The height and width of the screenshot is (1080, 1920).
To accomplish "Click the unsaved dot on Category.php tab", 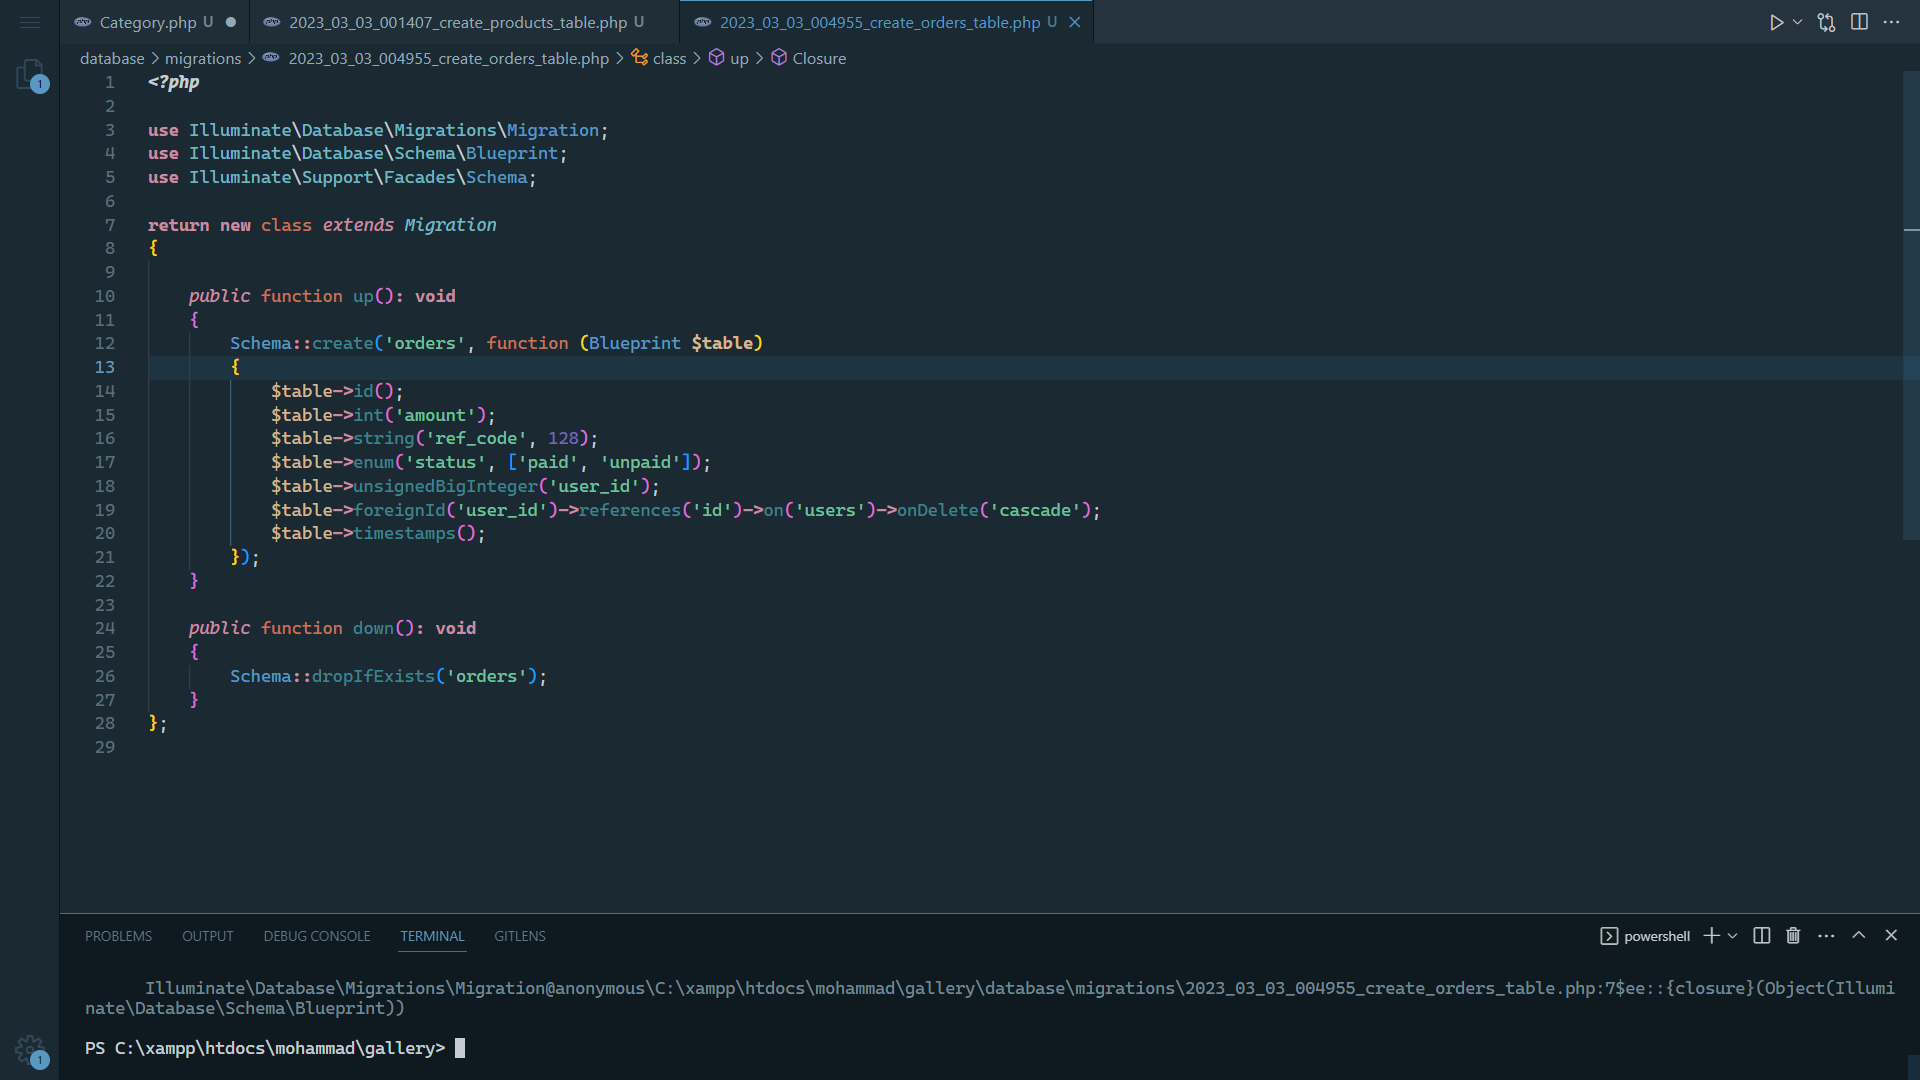I will coord(231,22).
